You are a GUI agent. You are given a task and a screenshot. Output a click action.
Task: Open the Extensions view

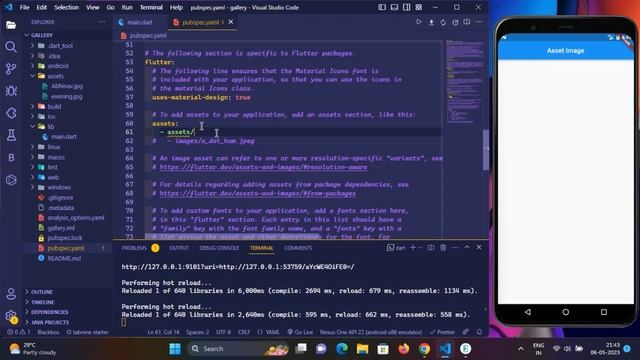(x=11, y=113)
